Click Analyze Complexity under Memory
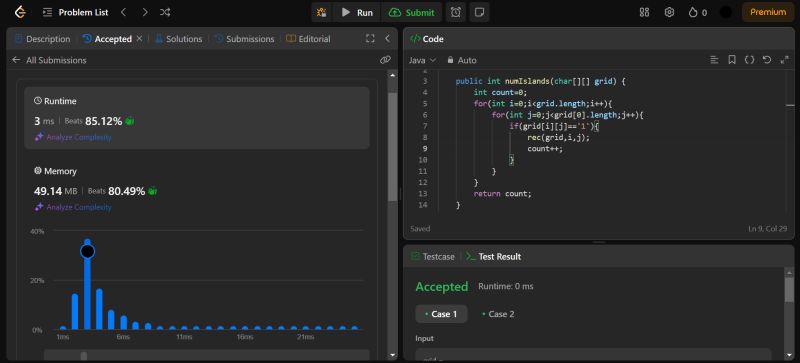Viewport: 800px width, 363px height. pyautogui.click(x=73, y=207)
